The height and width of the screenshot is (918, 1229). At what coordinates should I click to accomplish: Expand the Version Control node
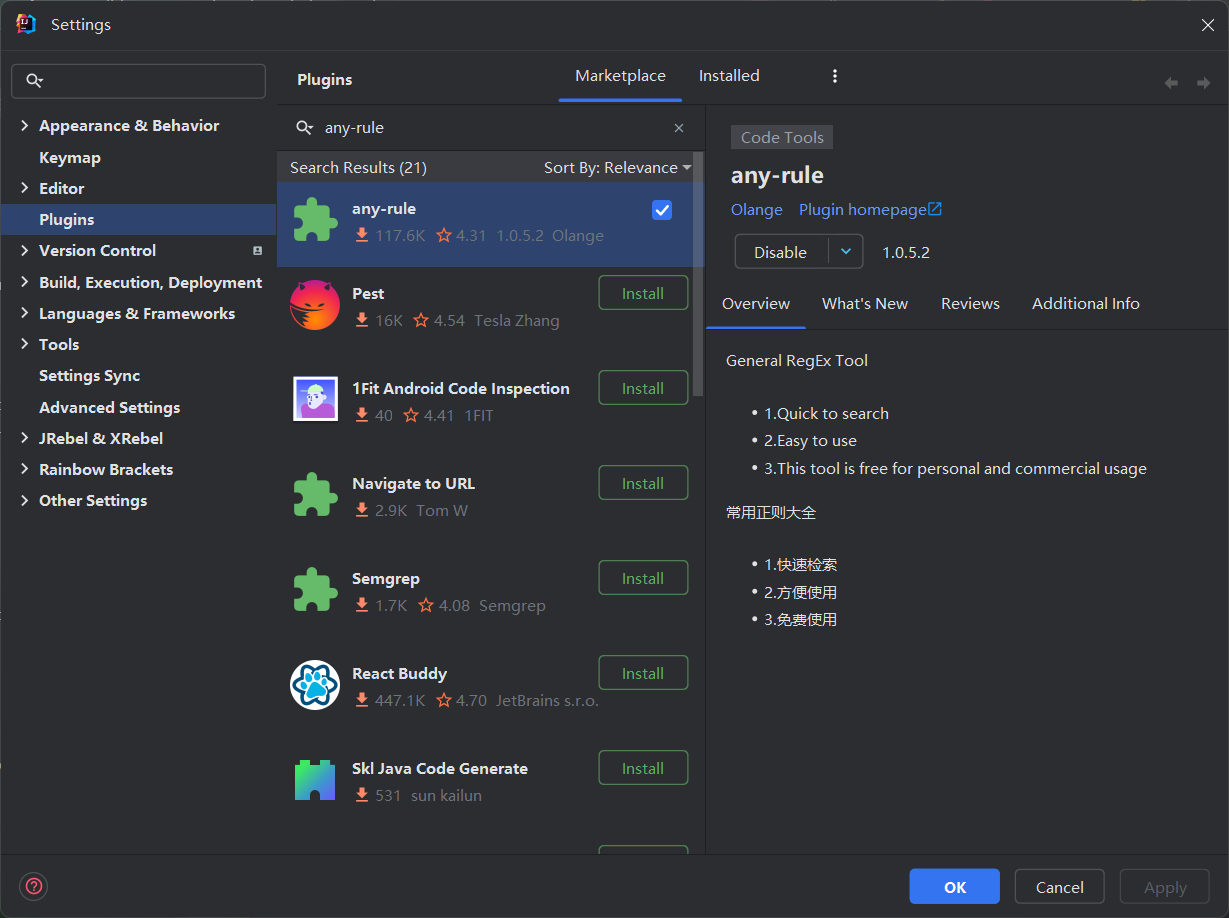[x=24, y=251]
